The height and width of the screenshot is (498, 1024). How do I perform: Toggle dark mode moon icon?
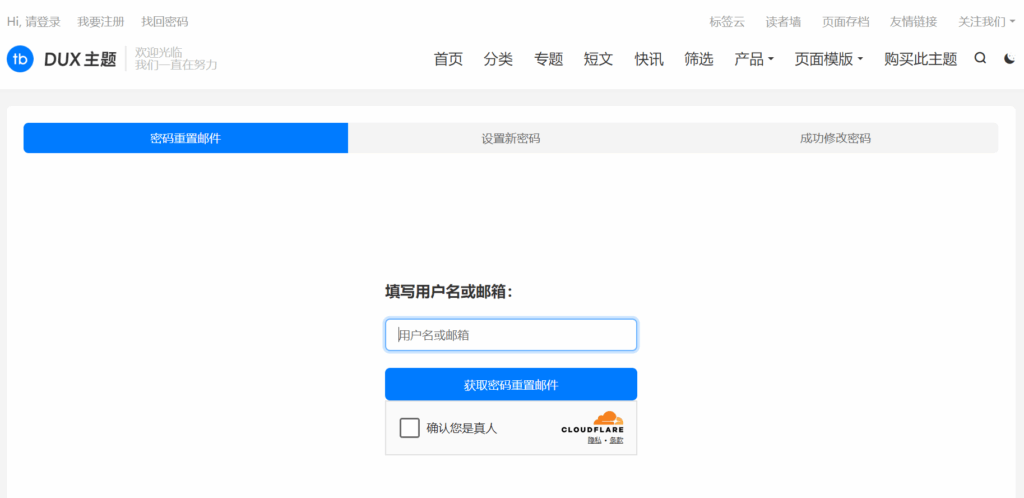click(1009, 59)
